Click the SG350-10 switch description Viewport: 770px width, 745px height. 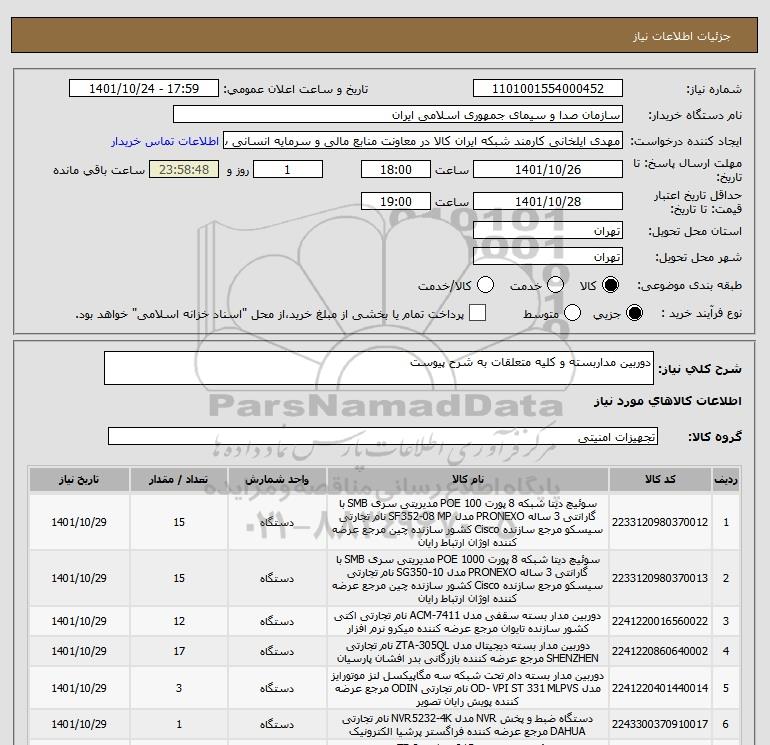click(x=468, y=579)
